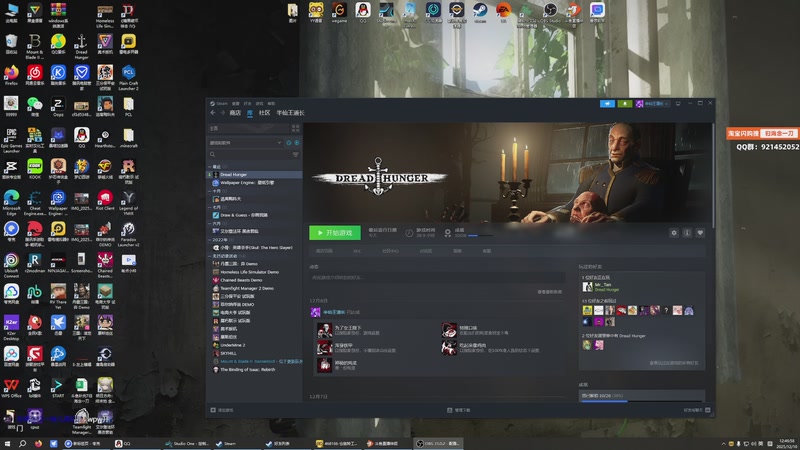The image size is (800, 450).
Task: Go forward with Steam's right arrow
Action: 222,113
